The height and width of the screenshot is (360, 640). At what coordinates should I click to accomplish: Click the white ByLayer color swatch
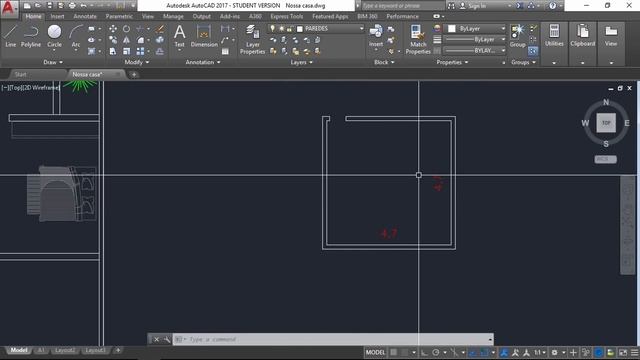451,29
